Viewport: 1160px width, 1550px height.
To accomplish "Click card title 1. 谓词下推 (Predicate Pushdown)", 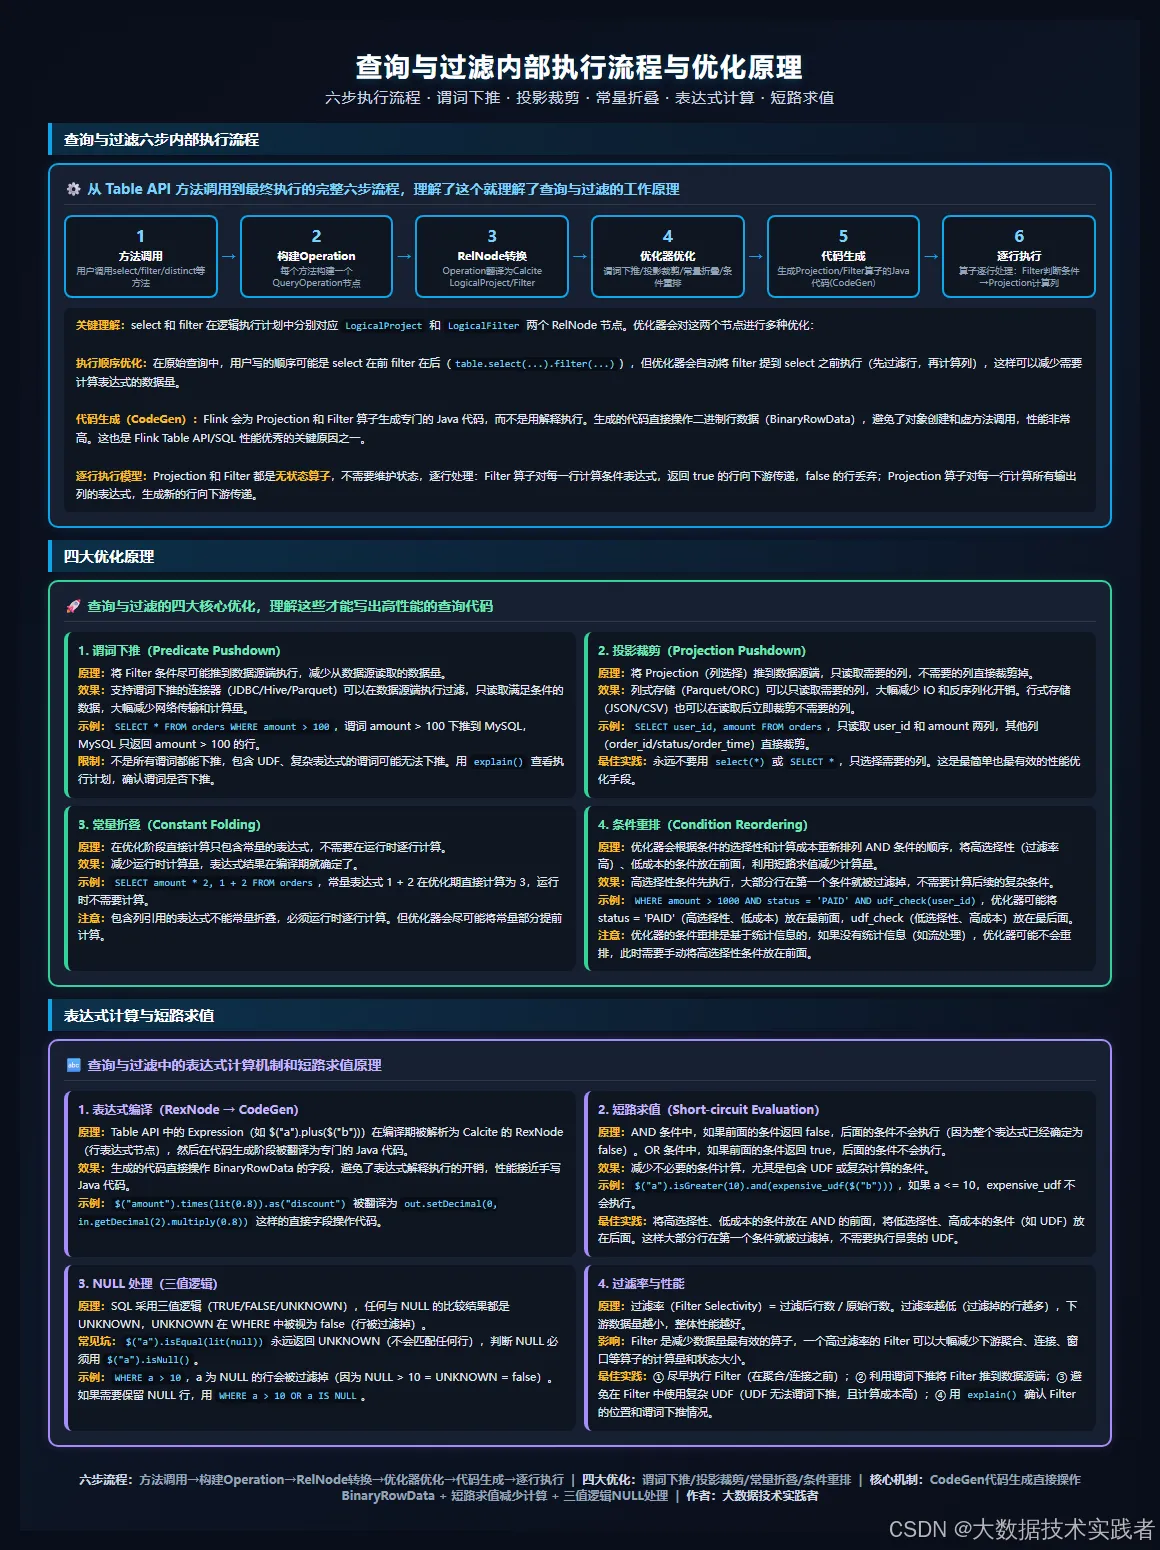I will pyautogui.click(x=179, y=651).
